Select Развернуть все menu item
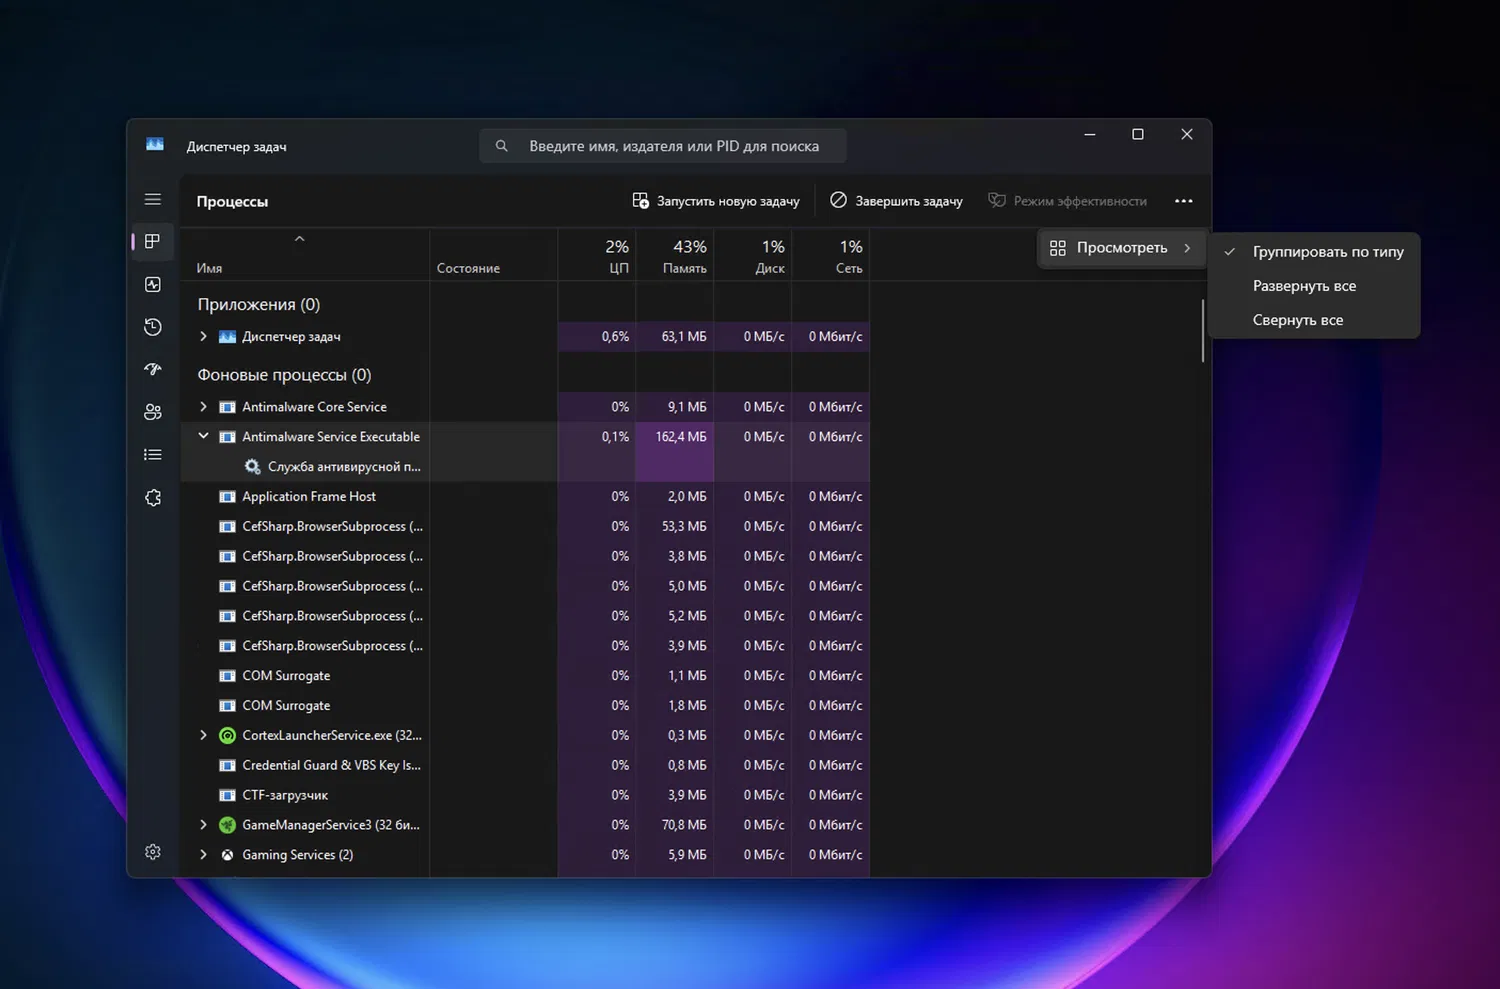 (x=1304, y=286)
